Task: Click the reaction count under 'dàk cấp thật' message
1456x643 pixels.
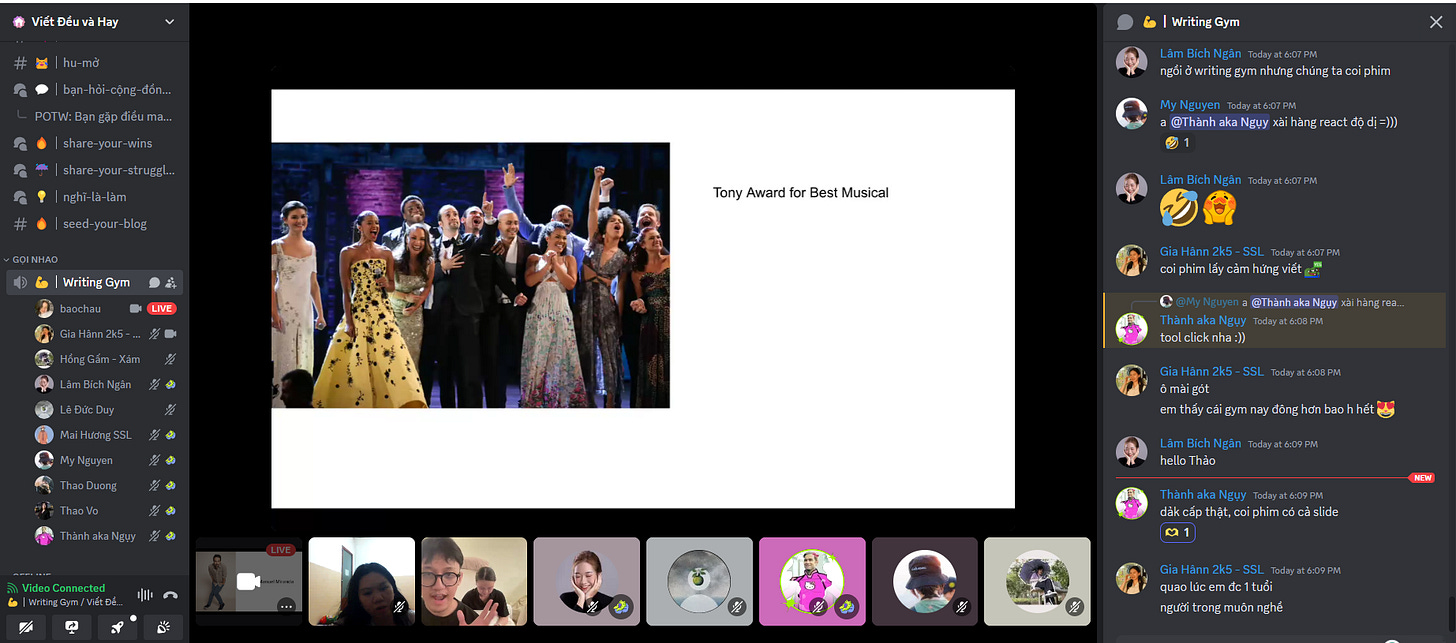Action: 1177,533
